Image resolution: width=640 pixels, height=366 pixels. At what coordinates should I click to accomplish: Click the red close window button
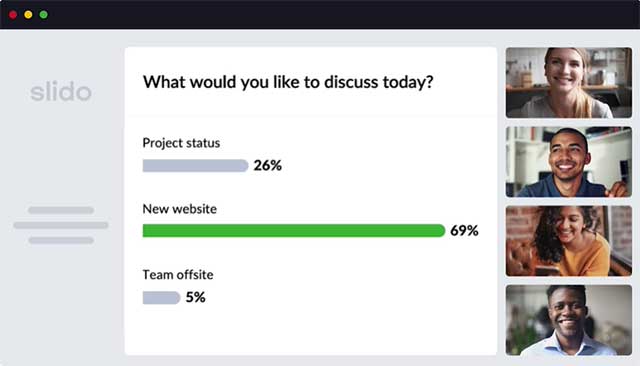click(x=13, y=15)
